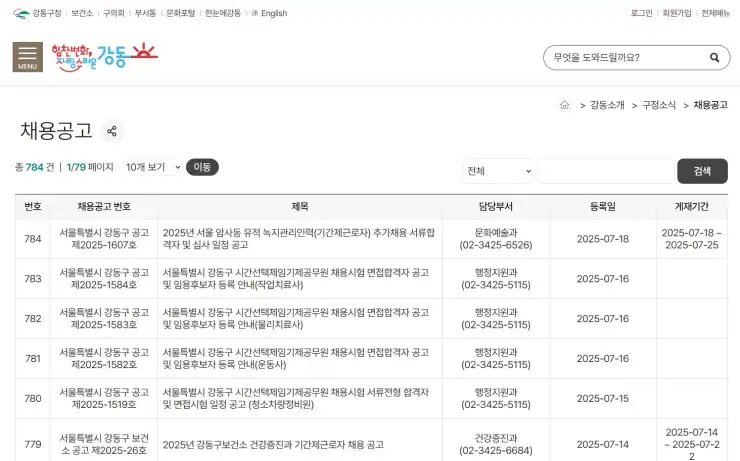Click the 2025-07-18 registration date
This screenshot has height=461, width=740.
click(603, 239)
